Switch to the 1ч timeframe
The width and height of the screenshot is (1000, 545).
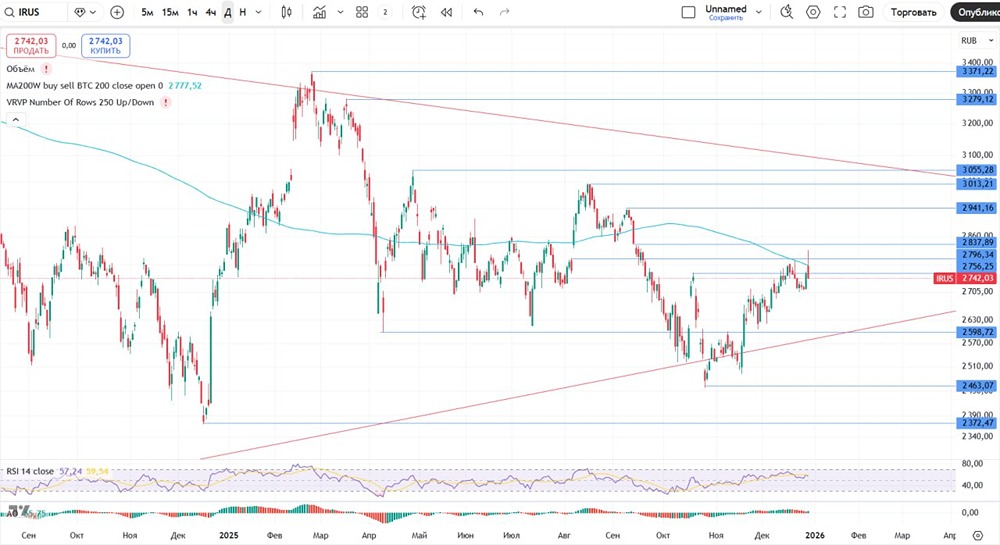[x=192, y=12]
